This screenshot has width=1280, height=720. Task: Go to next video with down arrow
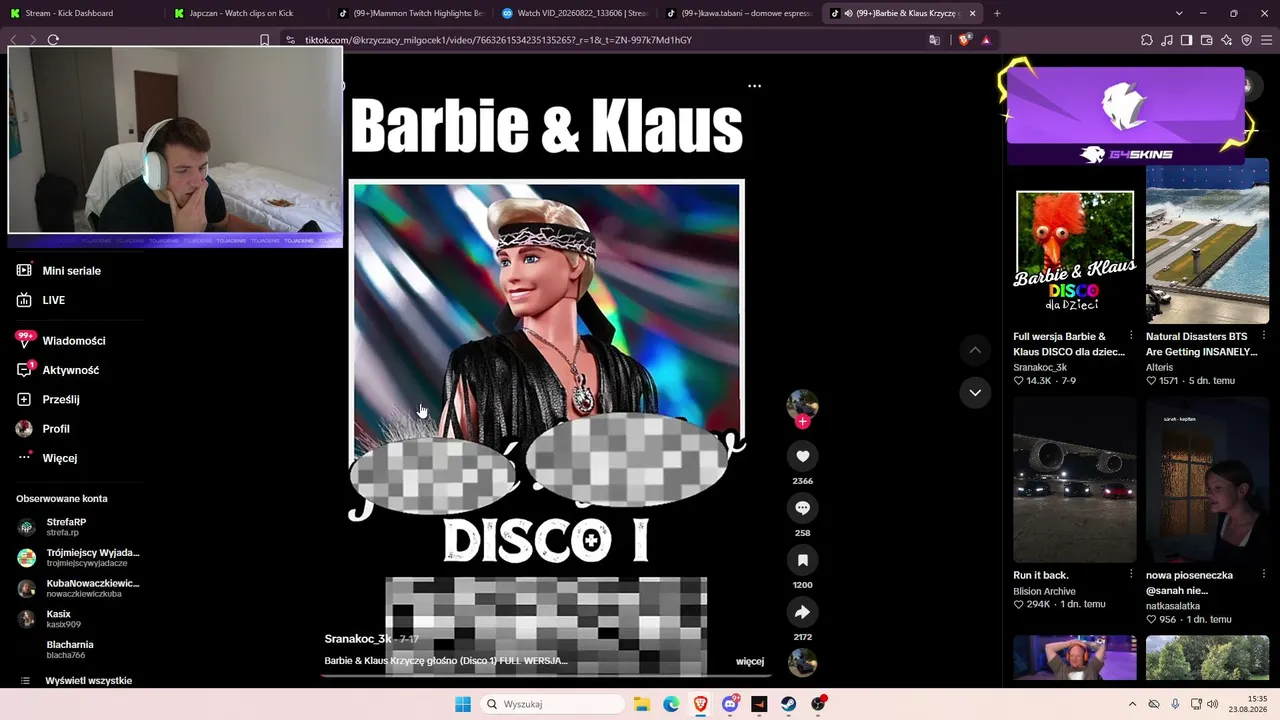975,393
